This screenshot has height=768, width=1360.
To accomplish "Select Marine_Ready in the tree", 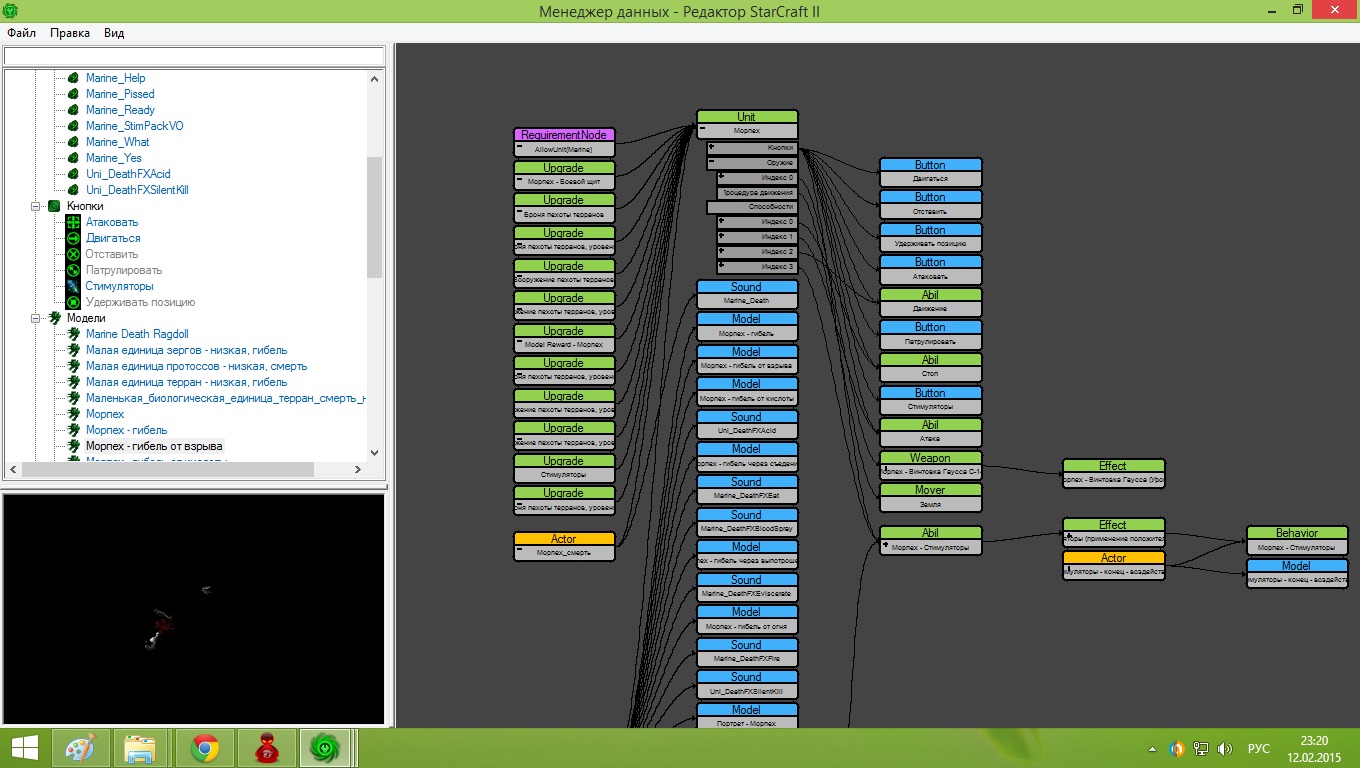I will pos(120,110).
